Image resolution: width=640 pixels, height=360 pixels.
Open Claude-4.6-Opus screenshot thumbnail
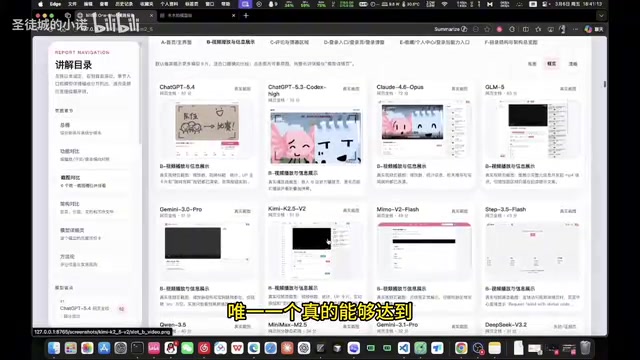coord(423,130)
